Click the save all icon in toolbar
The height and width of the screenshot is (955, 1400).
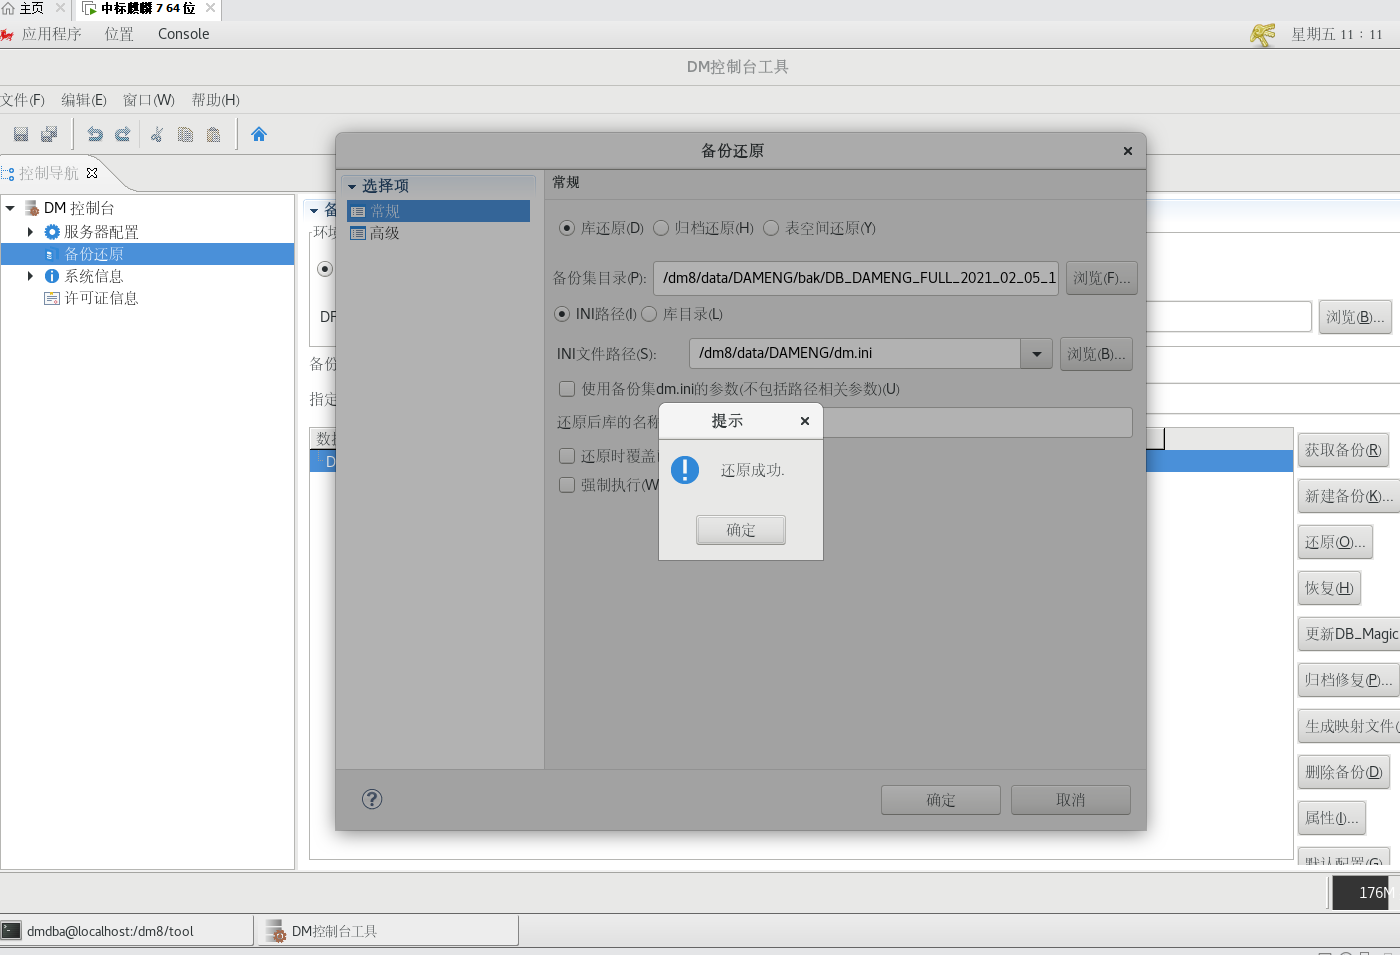(x=49, y=134)
